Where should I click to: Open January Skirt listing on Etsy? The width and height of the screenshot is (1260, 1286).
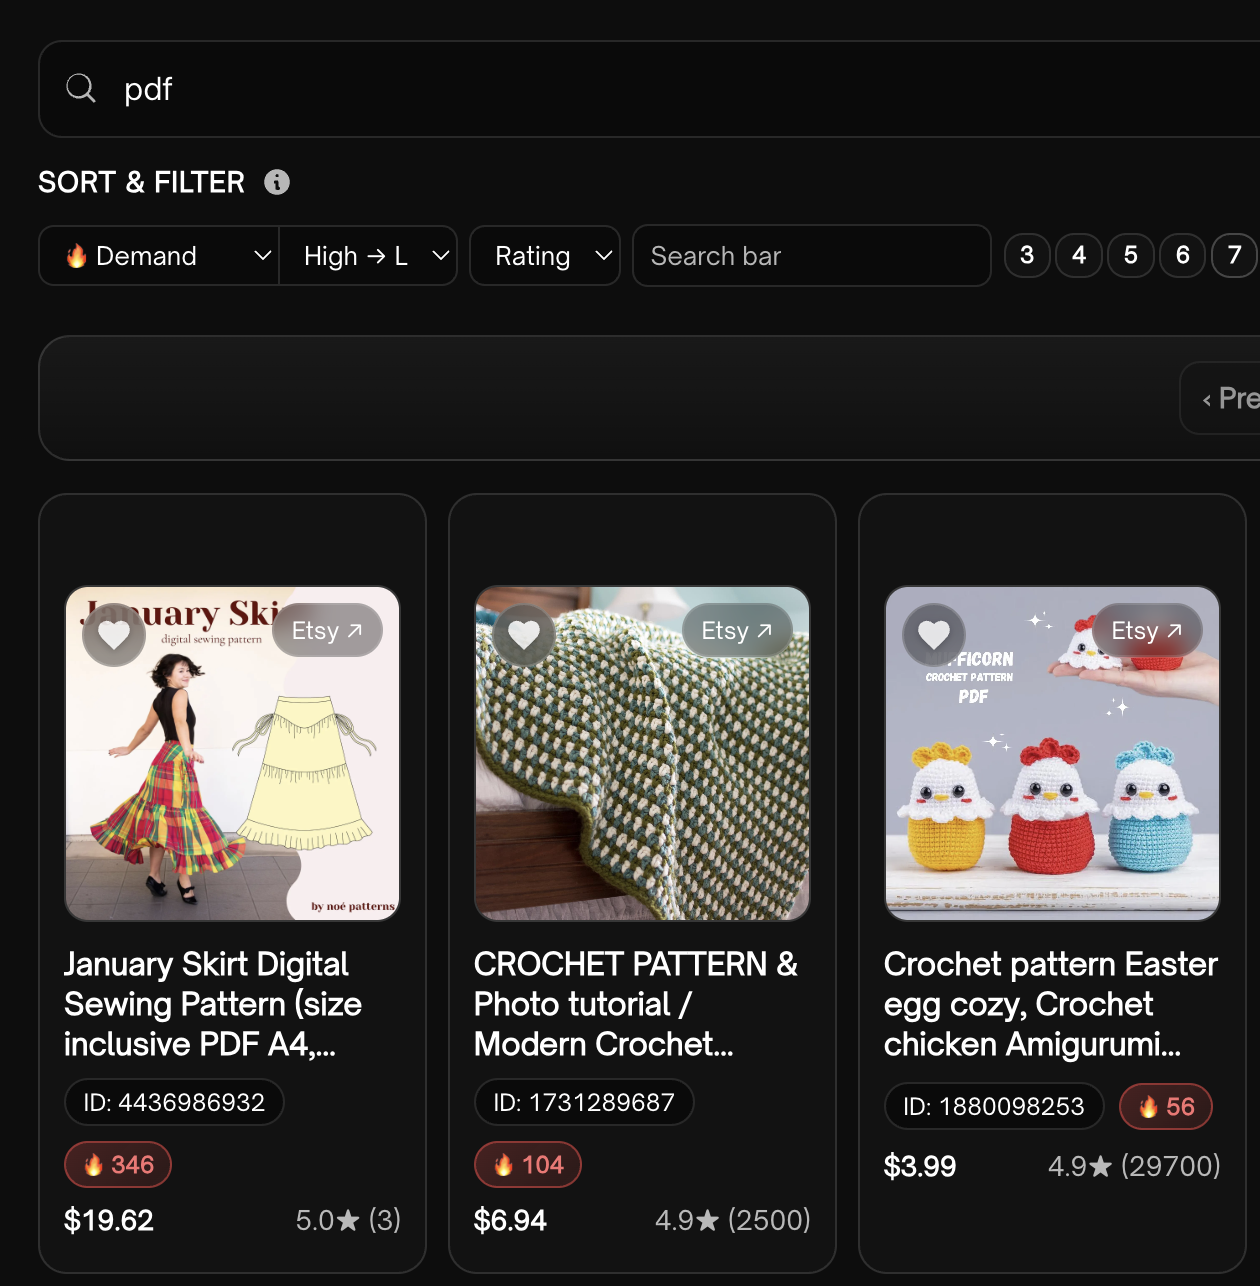pos(327,631)
